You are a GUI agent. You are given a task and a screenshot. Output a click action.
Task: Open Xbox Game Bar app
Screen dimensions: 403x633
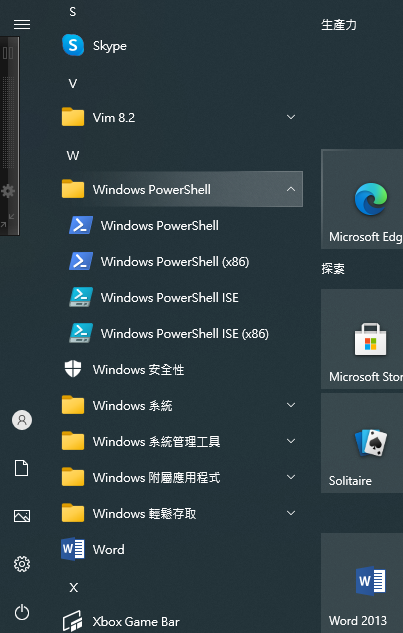pos(181,621)
